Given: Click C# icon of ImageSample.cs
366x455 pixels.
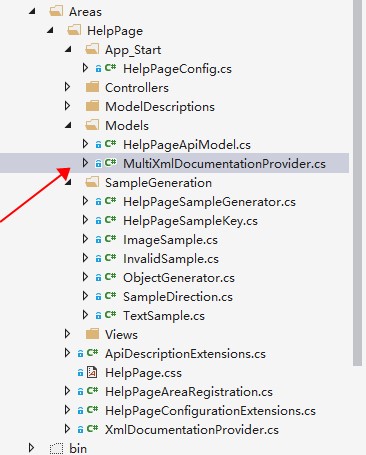Looking at the screenshot, I should click(110, 239).
